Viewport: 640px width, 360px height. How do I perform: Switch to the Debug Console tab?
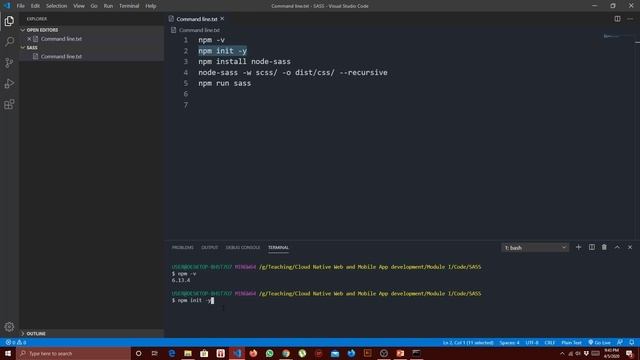pos(242,247)
